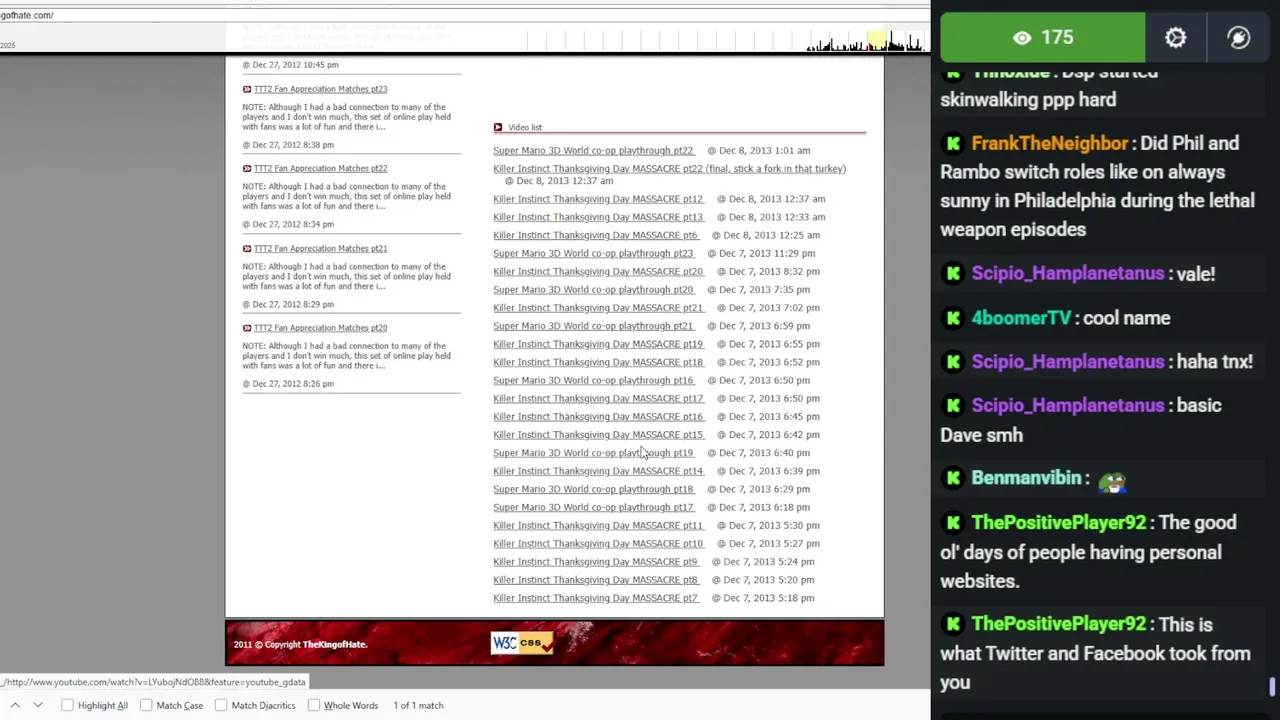Click the icon beside TTT2 Fan Appreciation Matches pt23
This screenshot has width=1280, height=720.
pos(247,89)
